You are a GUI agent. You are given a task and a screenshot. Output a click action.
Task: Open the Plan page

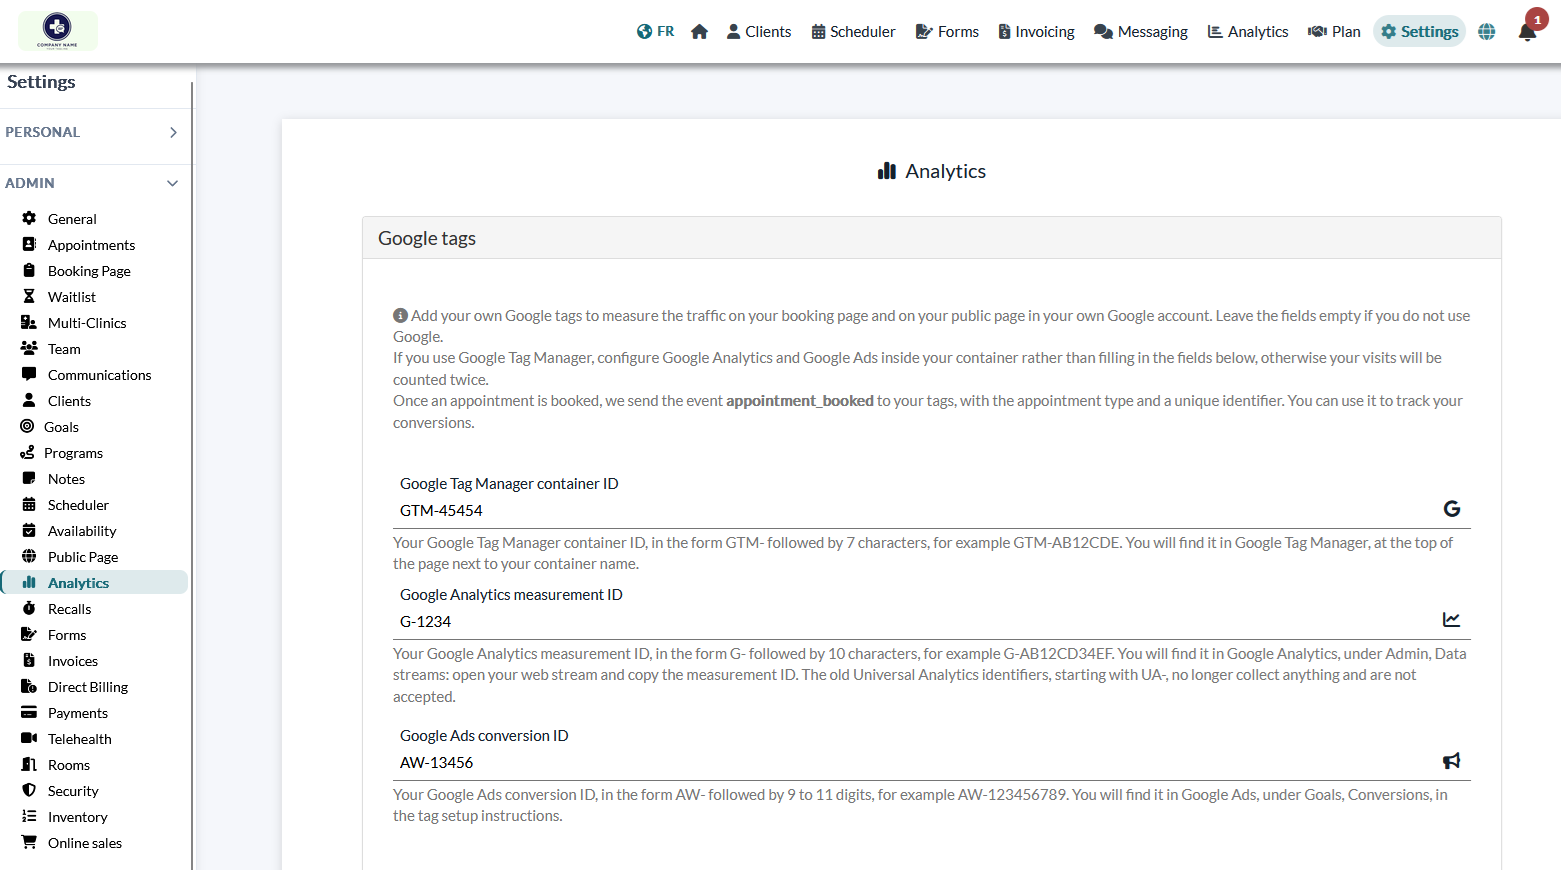pyautogui.click(x=1335, y=31)
